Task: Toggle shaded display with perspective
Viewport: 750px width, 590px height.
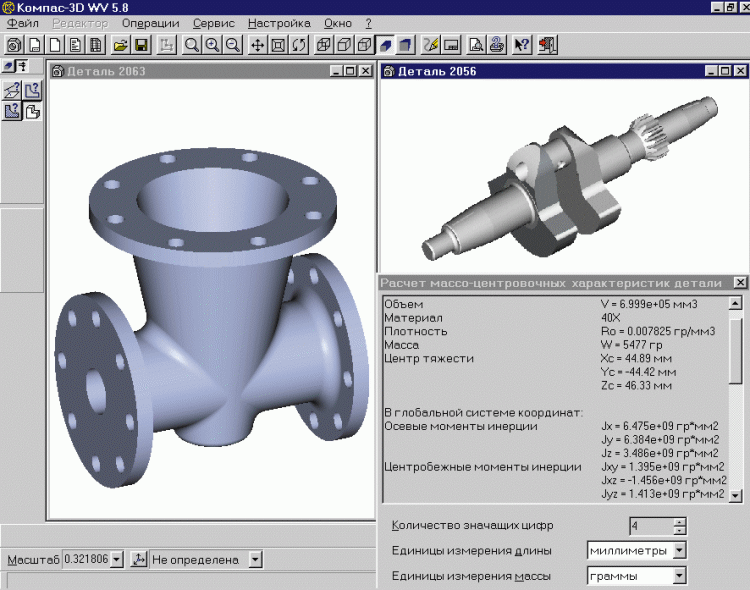Action: coord(406,45)
